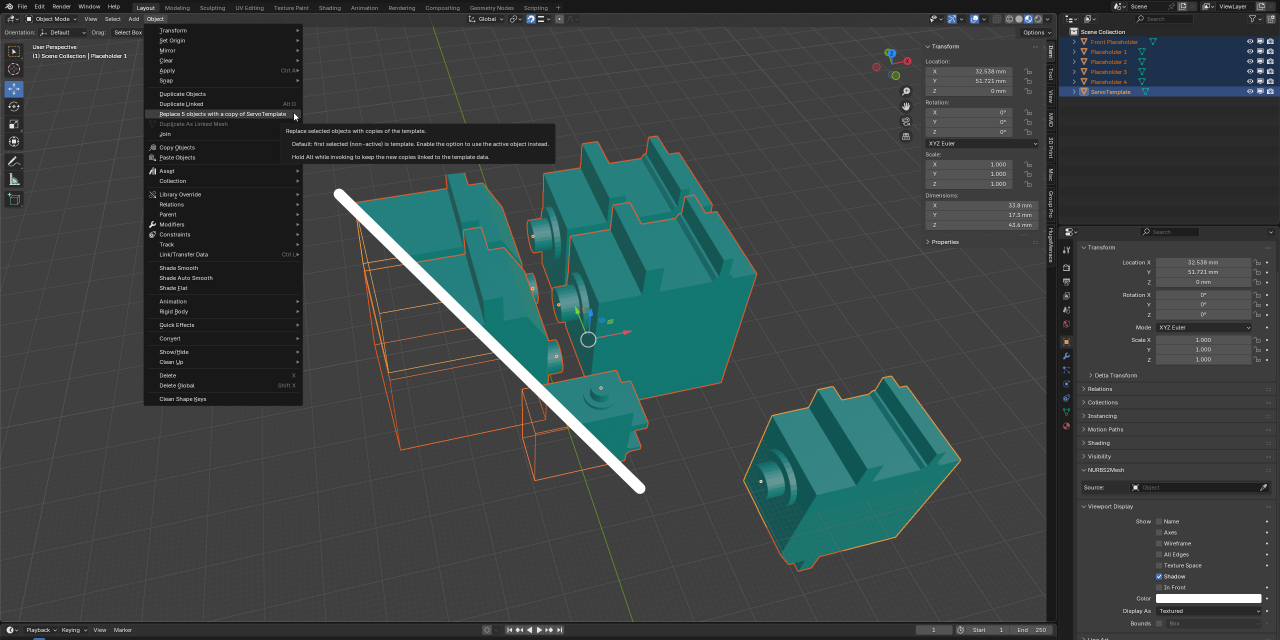Screen dimensions: 1280x640
Task: Choose the Rotate tool in the toolbar
Action: [x=14, y=106]
